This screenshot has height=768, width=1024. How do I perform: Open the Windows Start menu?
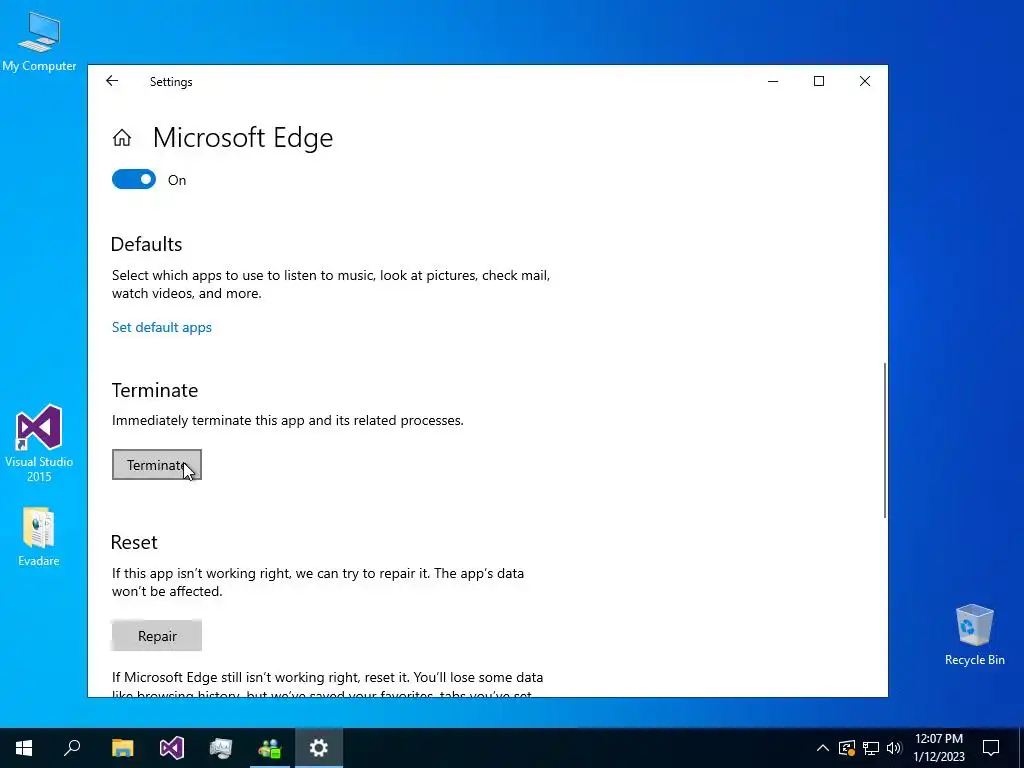click(x=24, y=748)
